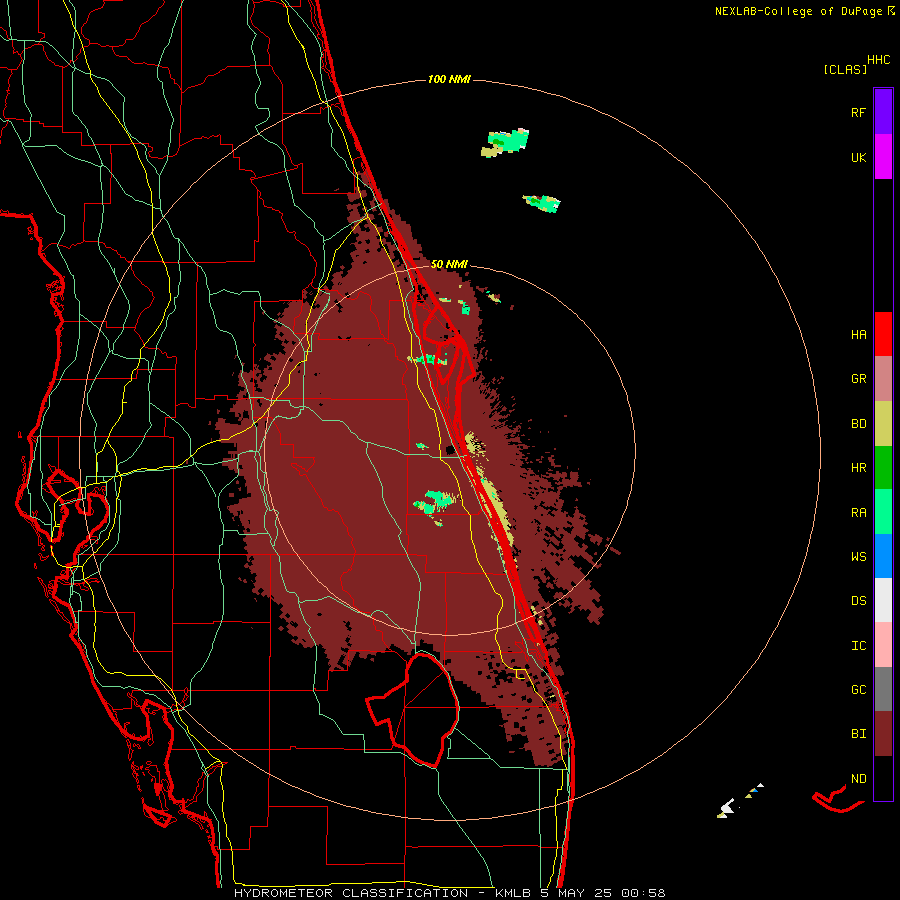The height and width of the screenshot is (900, 900).
Task: Click the Hydrometeor Classification KMLB title text
Action: click(x=449, y=893)
